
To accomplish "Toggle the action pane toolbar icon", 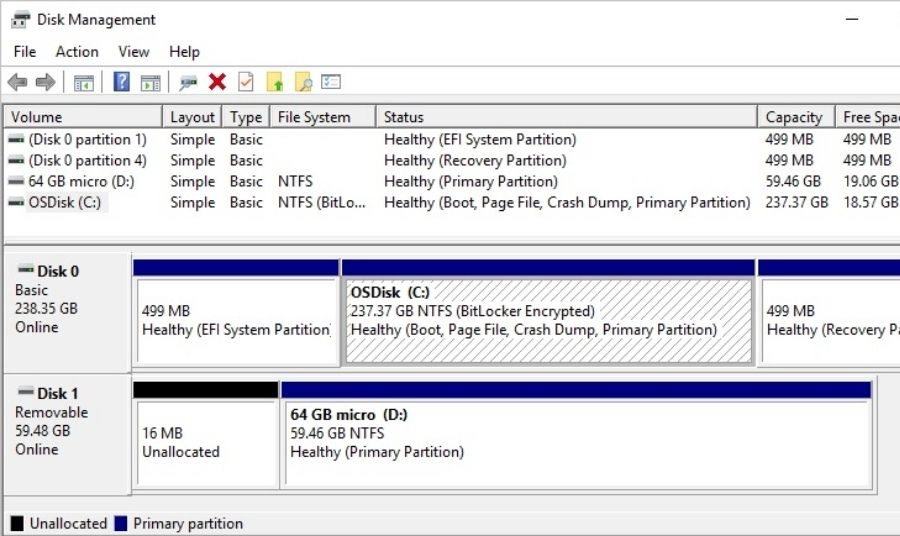I will coord(150,83).
